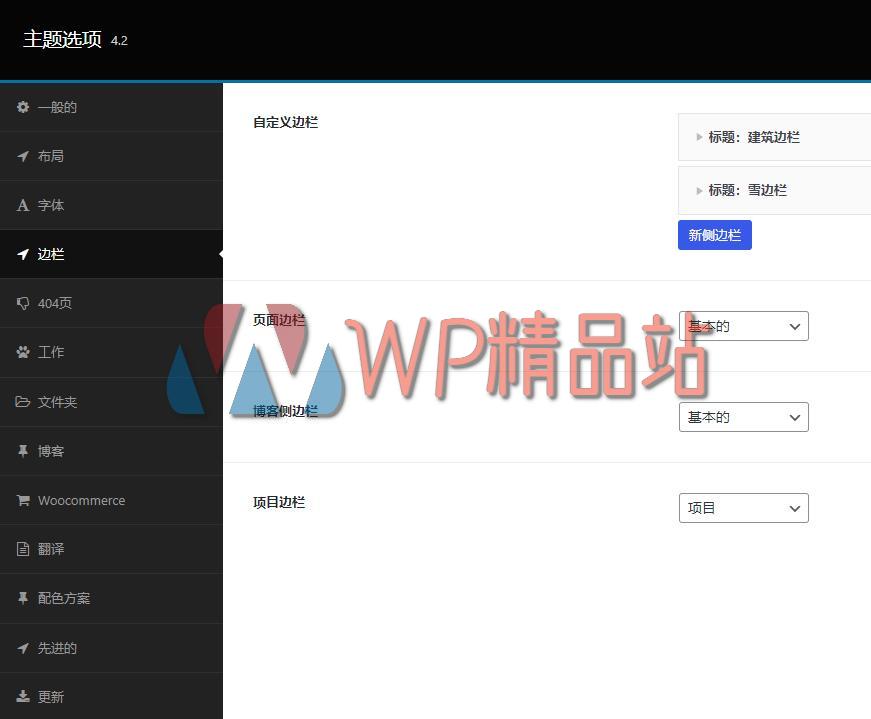This screenshot has height=719, width=871.
Task: Select the 配色方案 pin icon
Action: [x=22, y=598]
